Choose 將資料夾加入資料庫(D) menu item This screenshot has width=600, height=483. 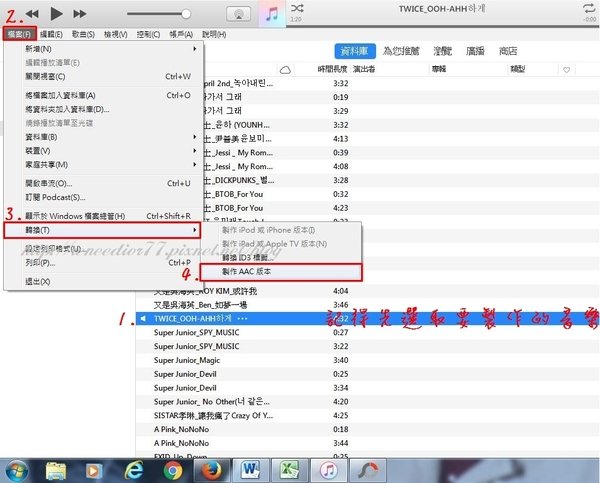(x=103, y=109)
